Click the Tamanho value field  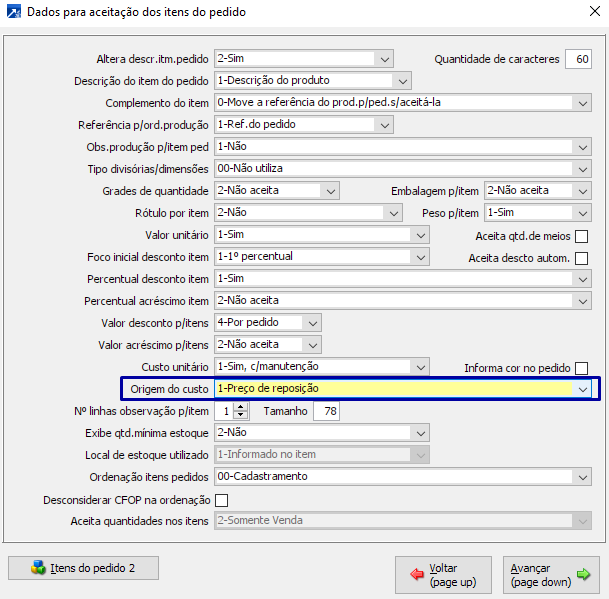pos(327,411)
